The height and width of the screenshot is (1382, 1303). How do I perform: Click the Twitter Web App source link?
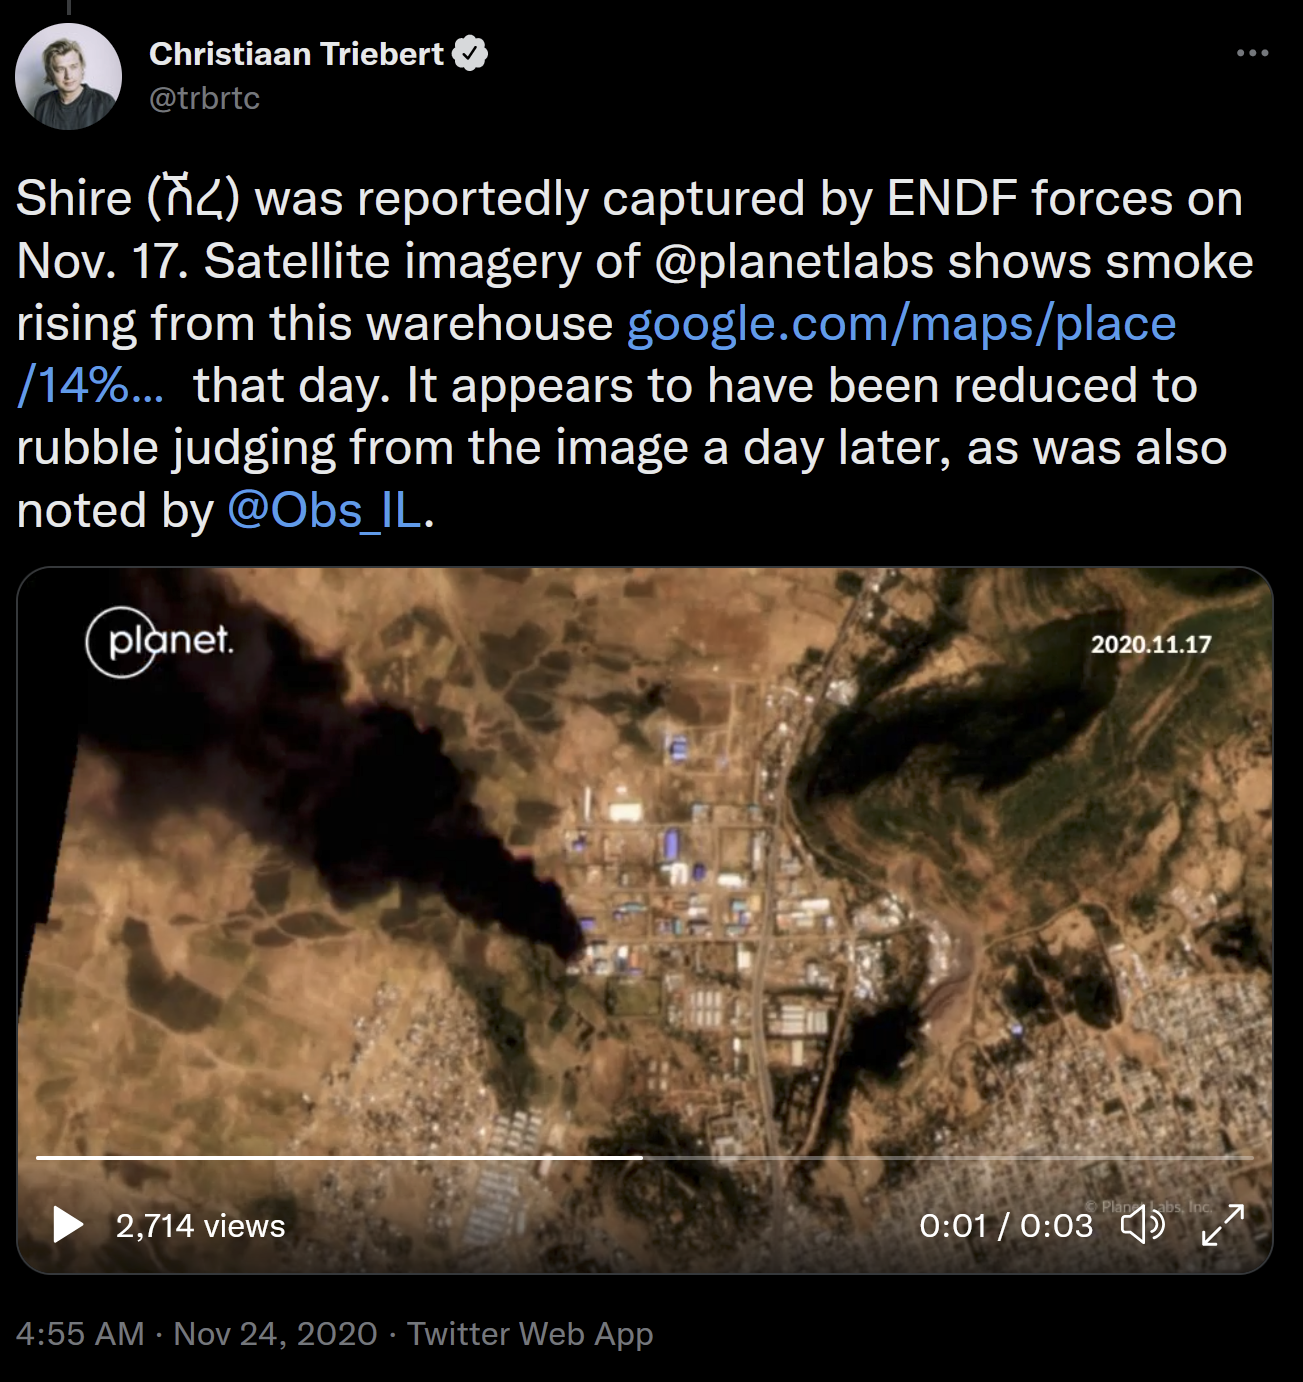tap(530, 1334)
